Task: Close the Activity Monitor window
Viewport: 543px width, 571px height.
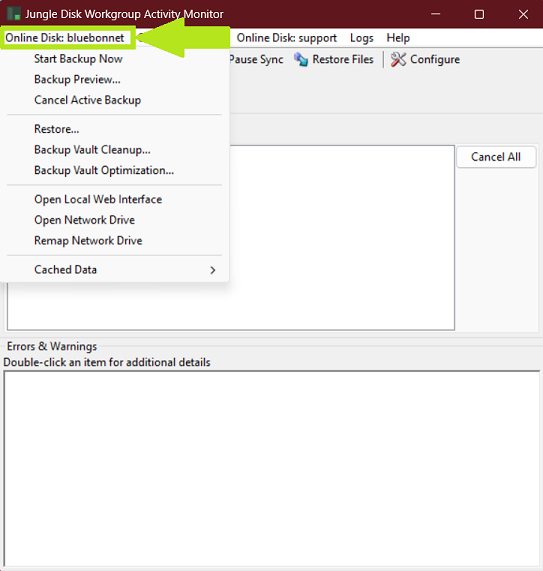Action: (x=523, y=14)
